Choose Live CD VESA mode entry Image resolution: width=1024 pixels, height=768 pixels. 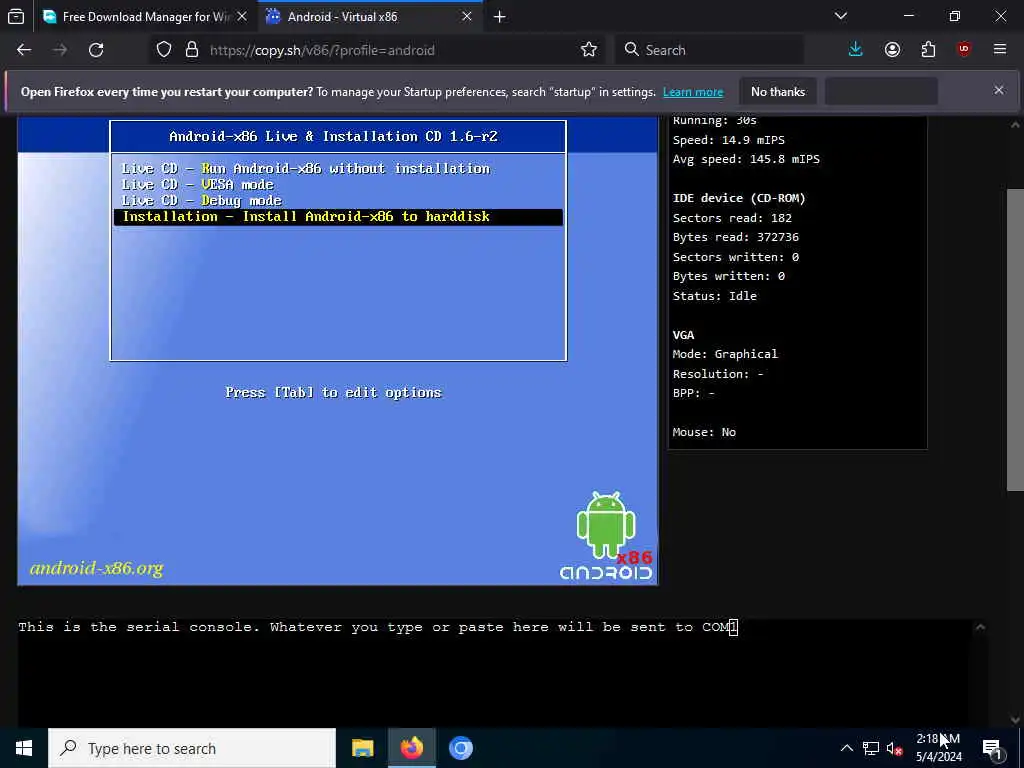(x=197, y=185)
